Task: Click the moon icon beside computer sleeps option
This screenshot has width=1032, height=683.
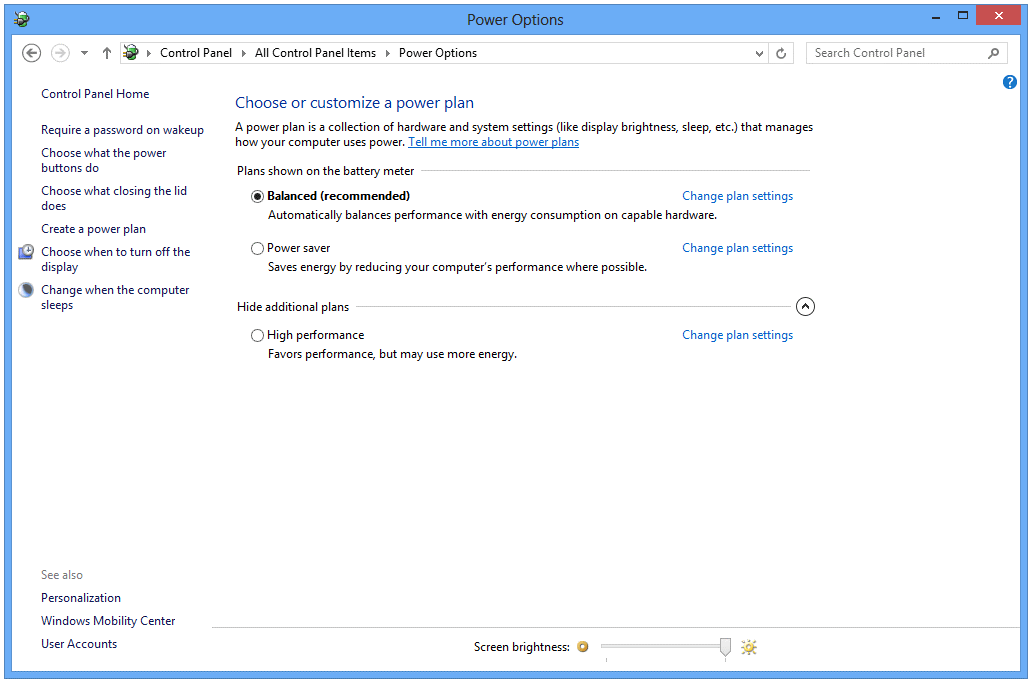Action: pyautogui.click(x=25, y=289)
